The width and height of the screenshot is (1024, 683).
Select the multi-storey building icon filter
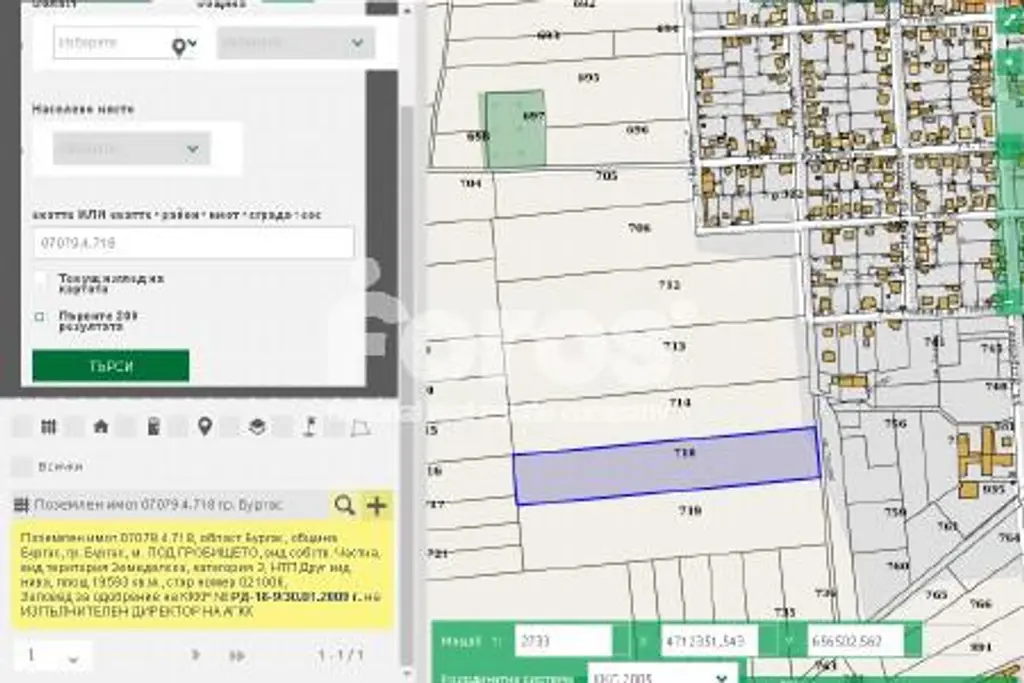click(152, 427)
